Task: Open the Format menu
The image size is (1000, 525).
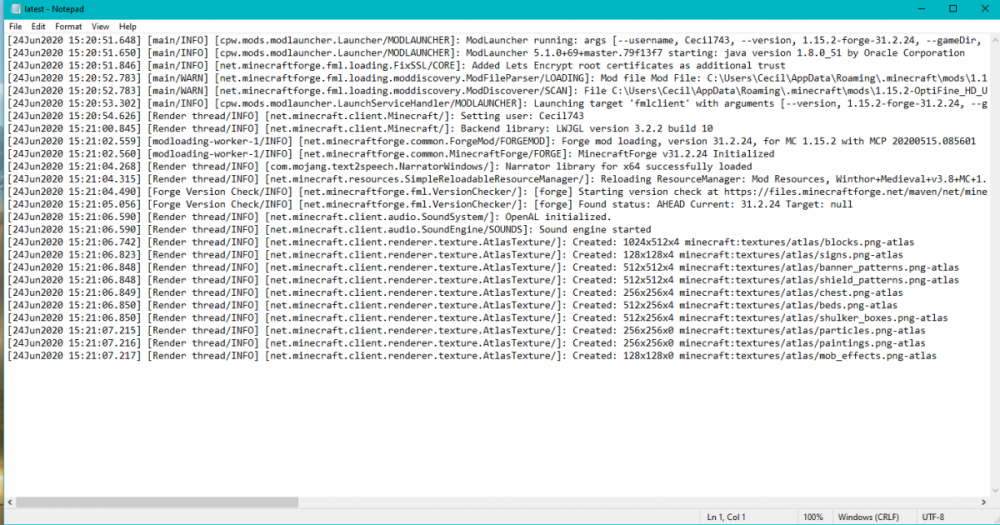Action: [69, 26]
